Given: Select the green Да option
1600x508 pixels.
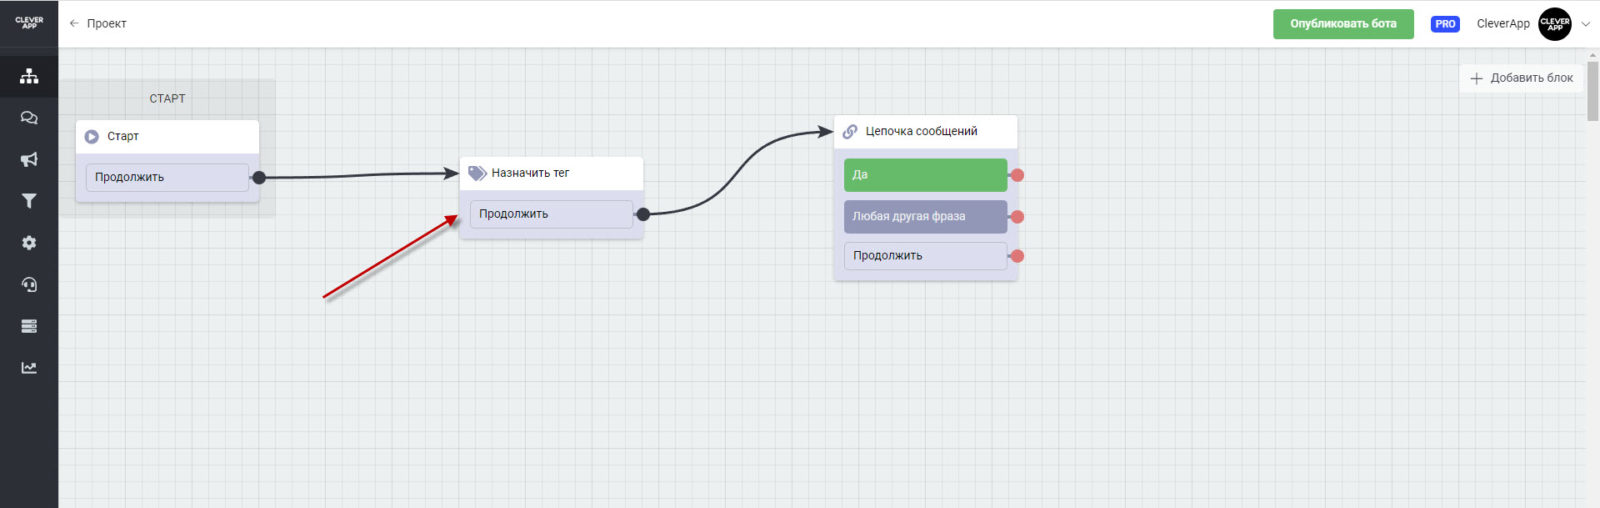Looking at the screenshot, I should pos(925,175).
